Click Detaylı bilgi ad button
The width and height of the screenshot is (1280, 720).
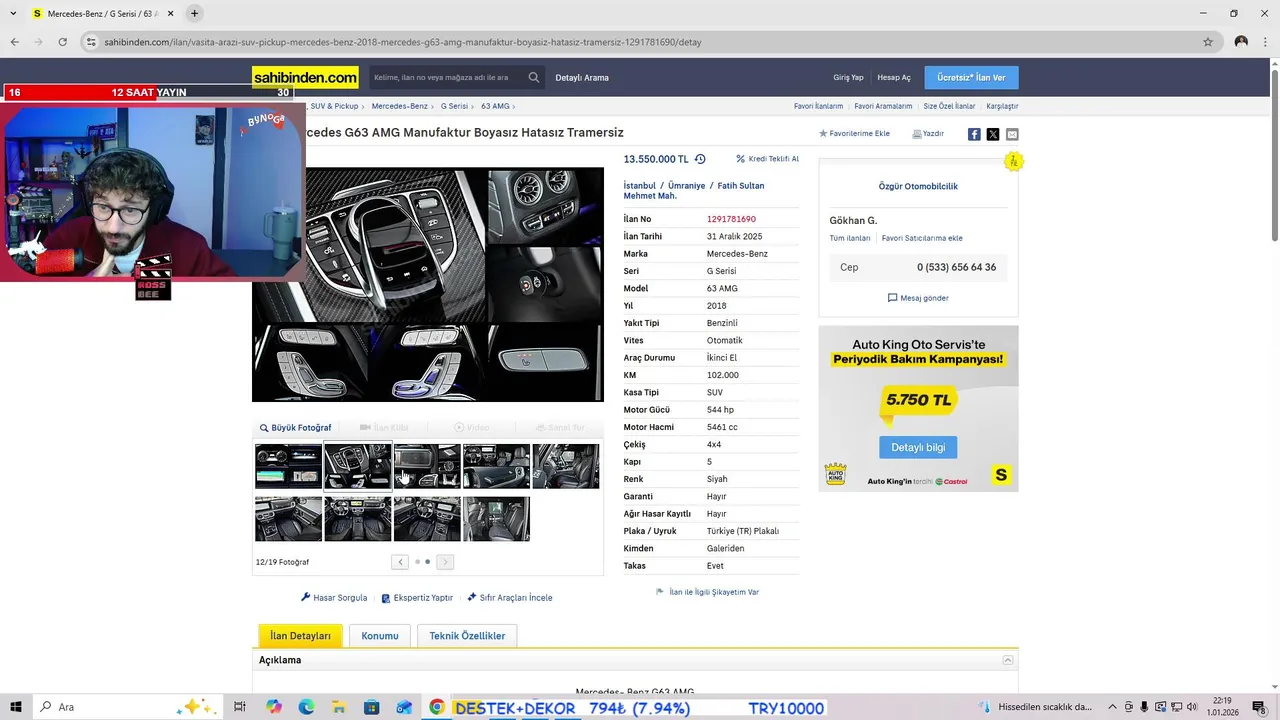(918, 447)
